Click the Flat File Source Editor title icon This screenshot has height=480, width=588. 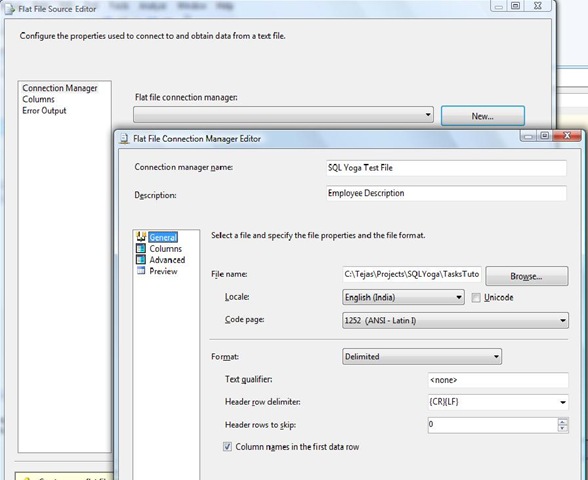coord(10,9)
